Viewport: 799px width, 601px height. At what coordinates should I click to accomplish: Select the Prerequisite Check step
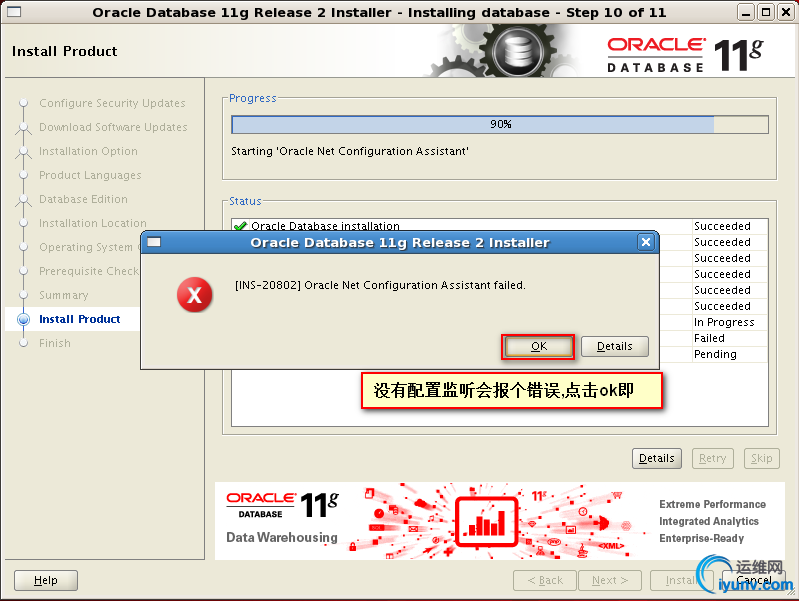(x=89, y=271)
